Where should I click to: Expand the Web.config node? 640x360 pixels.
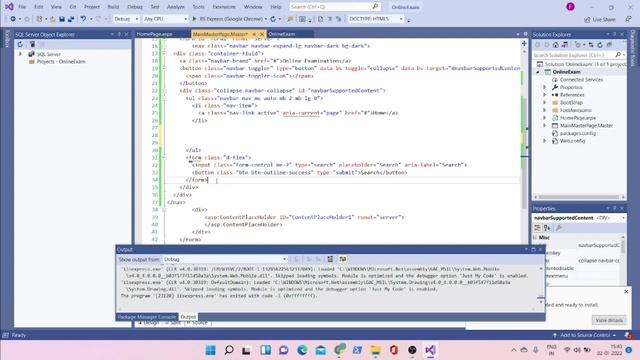[x=544, y=141]
